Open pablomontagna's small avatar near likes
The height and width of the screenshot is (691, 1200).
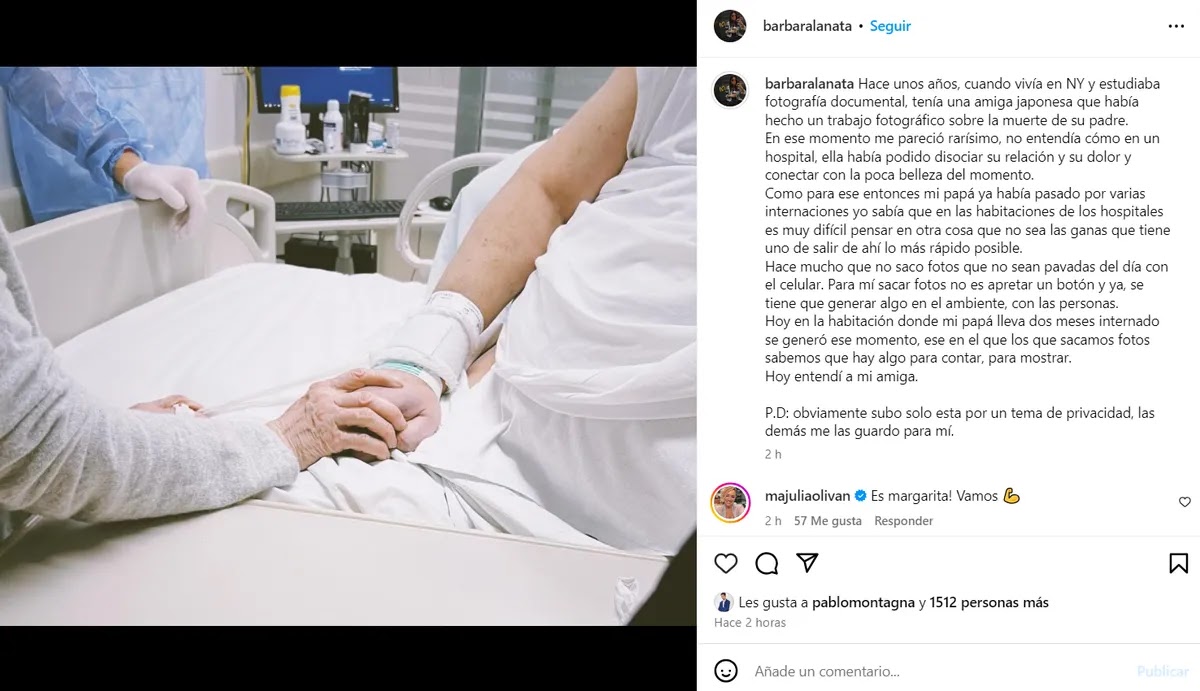coord(723,602)
